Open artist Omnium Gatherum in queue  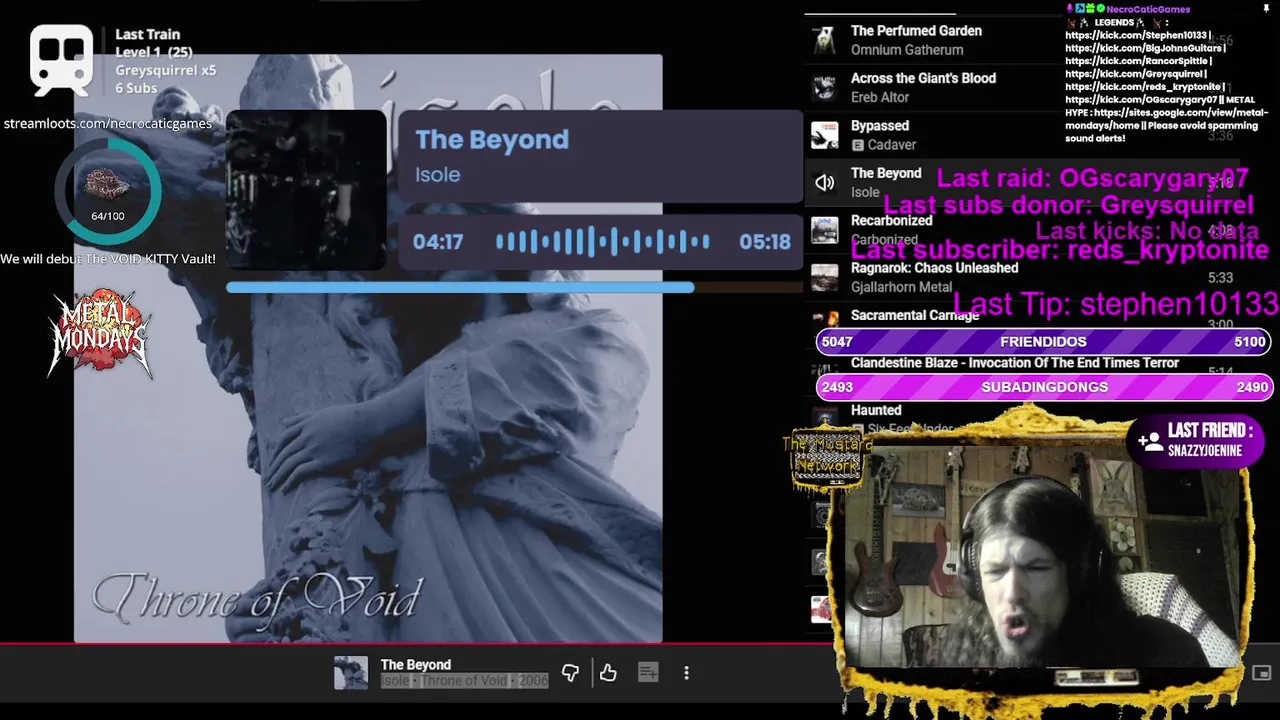tap(907, 50)
